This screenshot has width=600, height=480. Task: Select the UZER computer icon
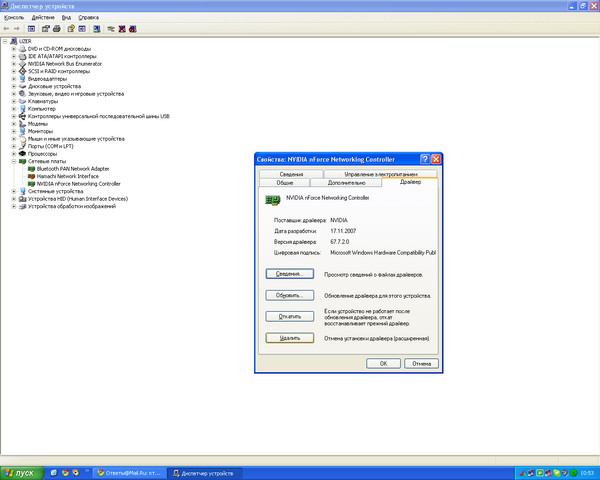pos(14,41)
